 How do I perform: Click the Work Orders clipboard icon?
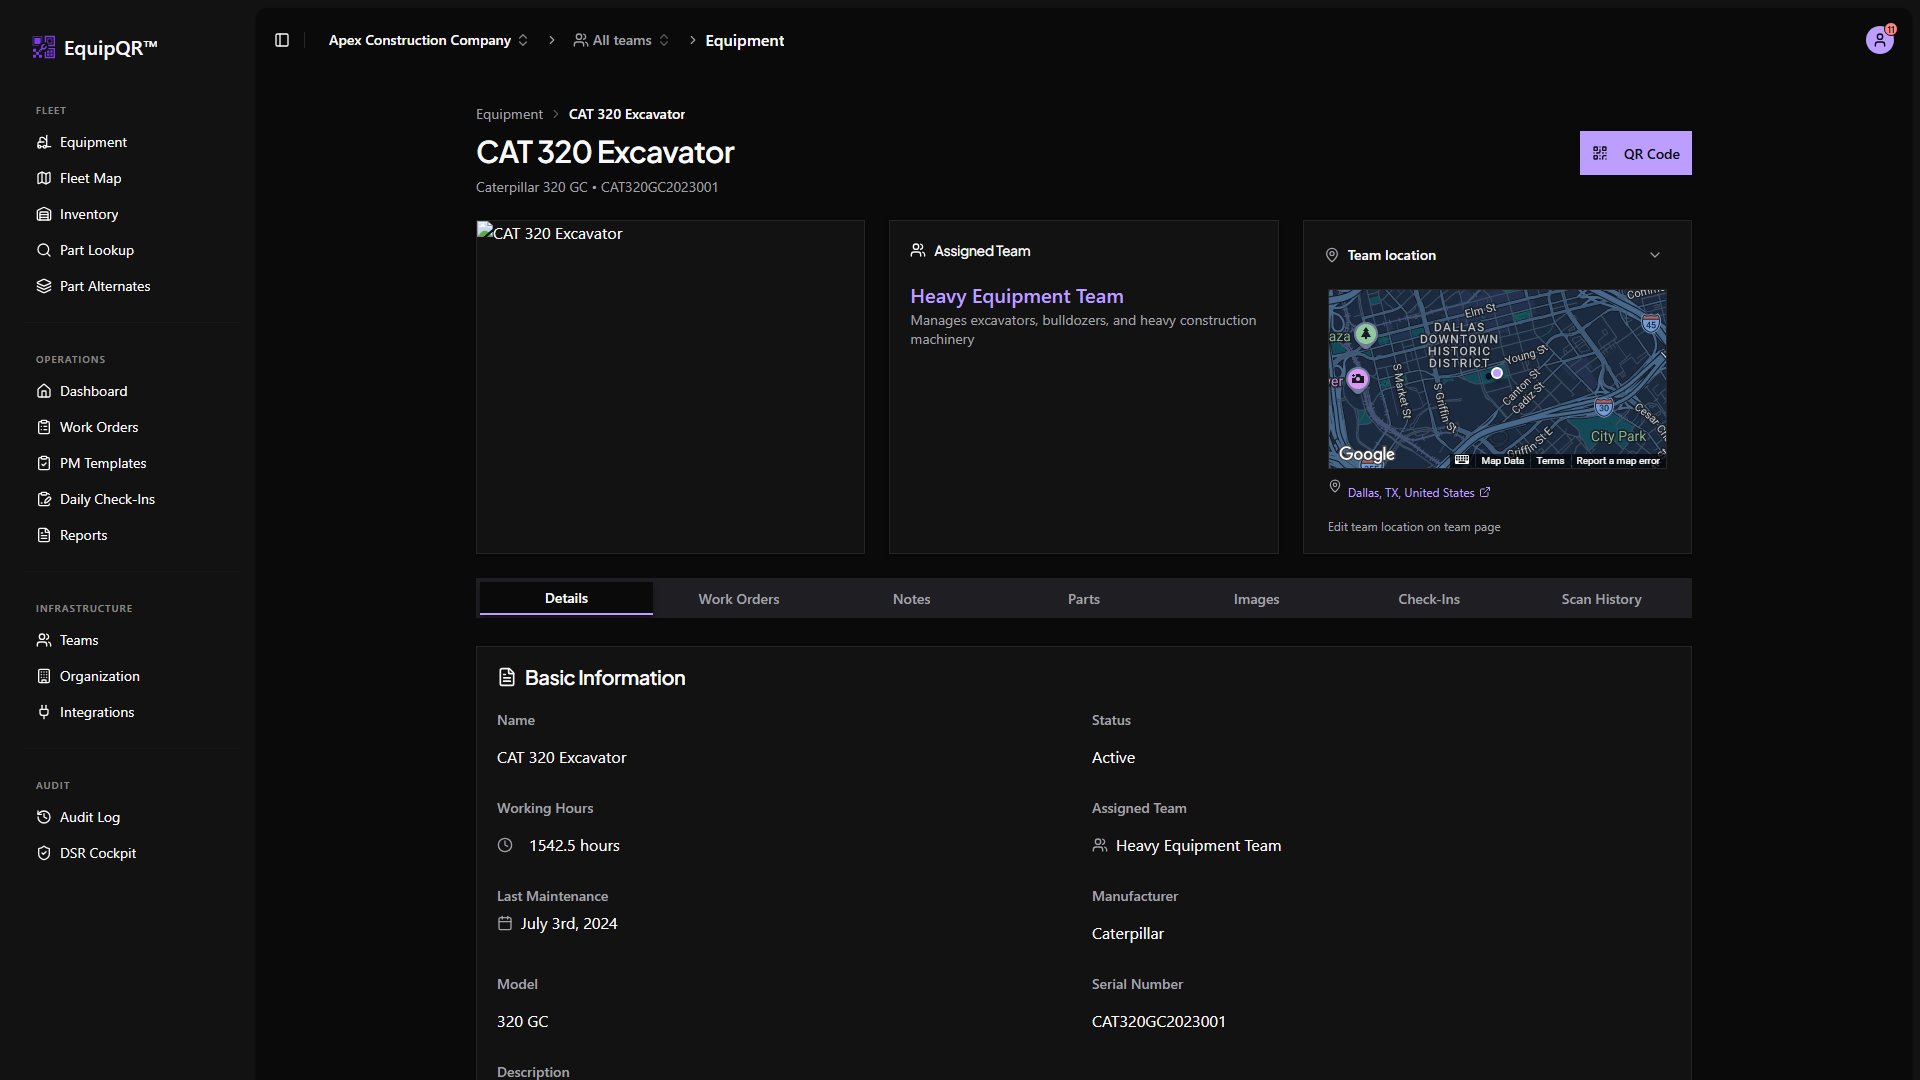coord(44,427)
